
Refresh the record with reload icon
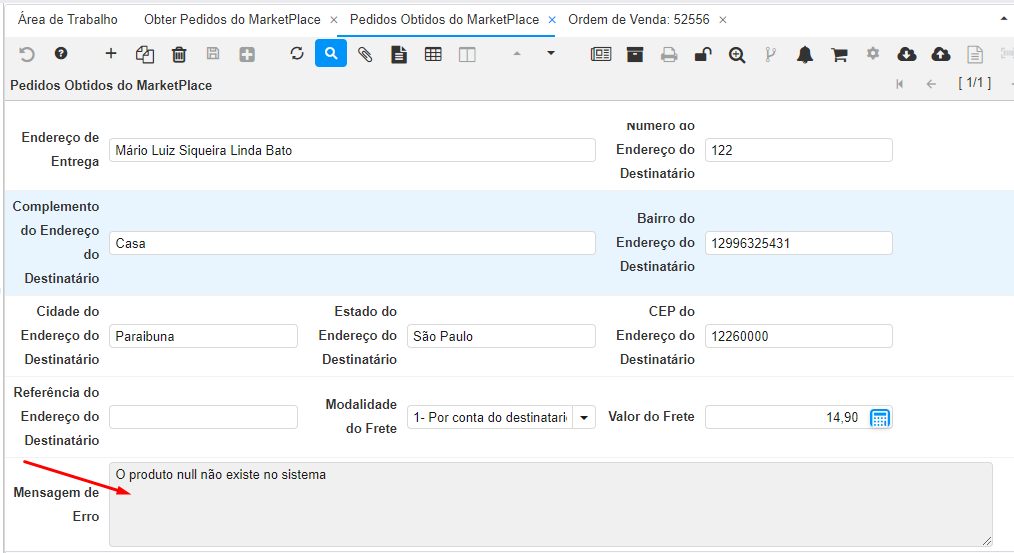point(297,54)
